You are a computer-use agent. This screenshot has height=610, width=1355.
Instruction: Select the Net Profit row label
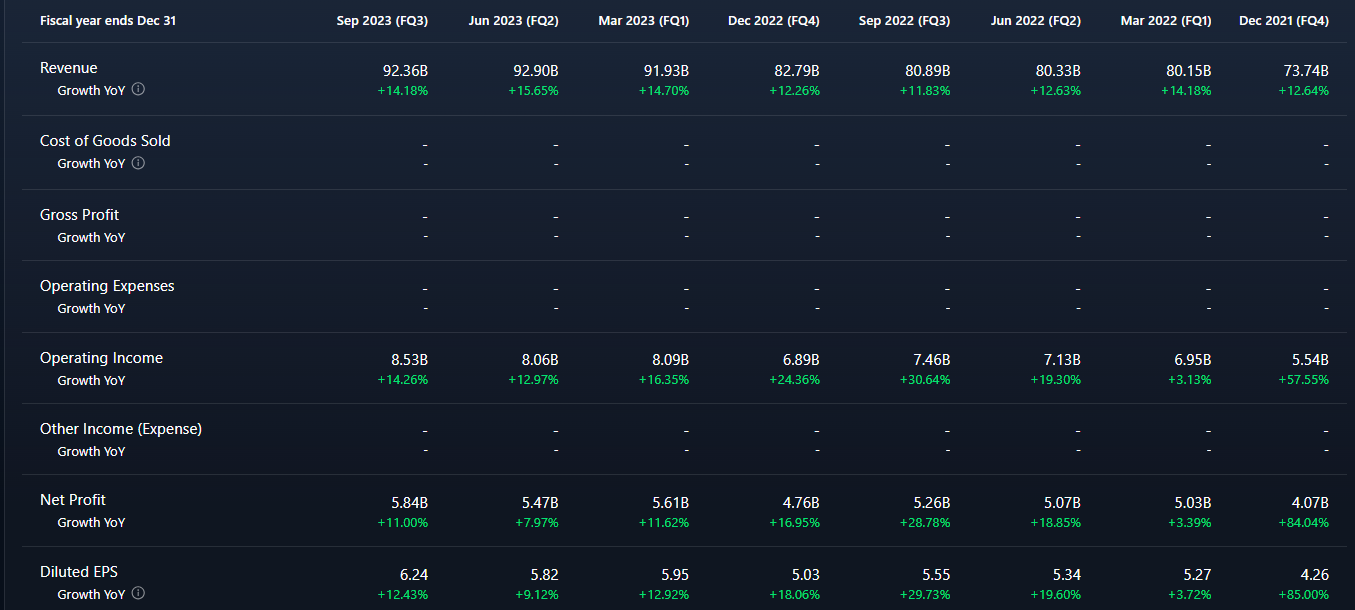coord(73,500)
